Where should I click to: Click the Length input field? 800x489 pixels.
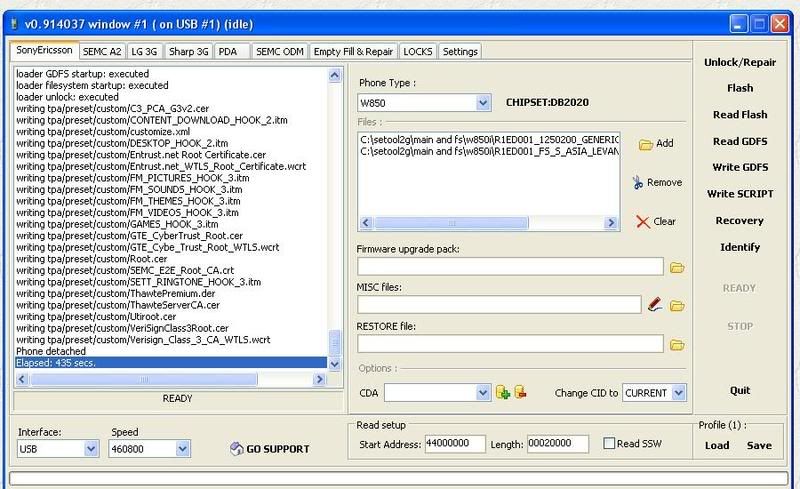click(558, 444)
